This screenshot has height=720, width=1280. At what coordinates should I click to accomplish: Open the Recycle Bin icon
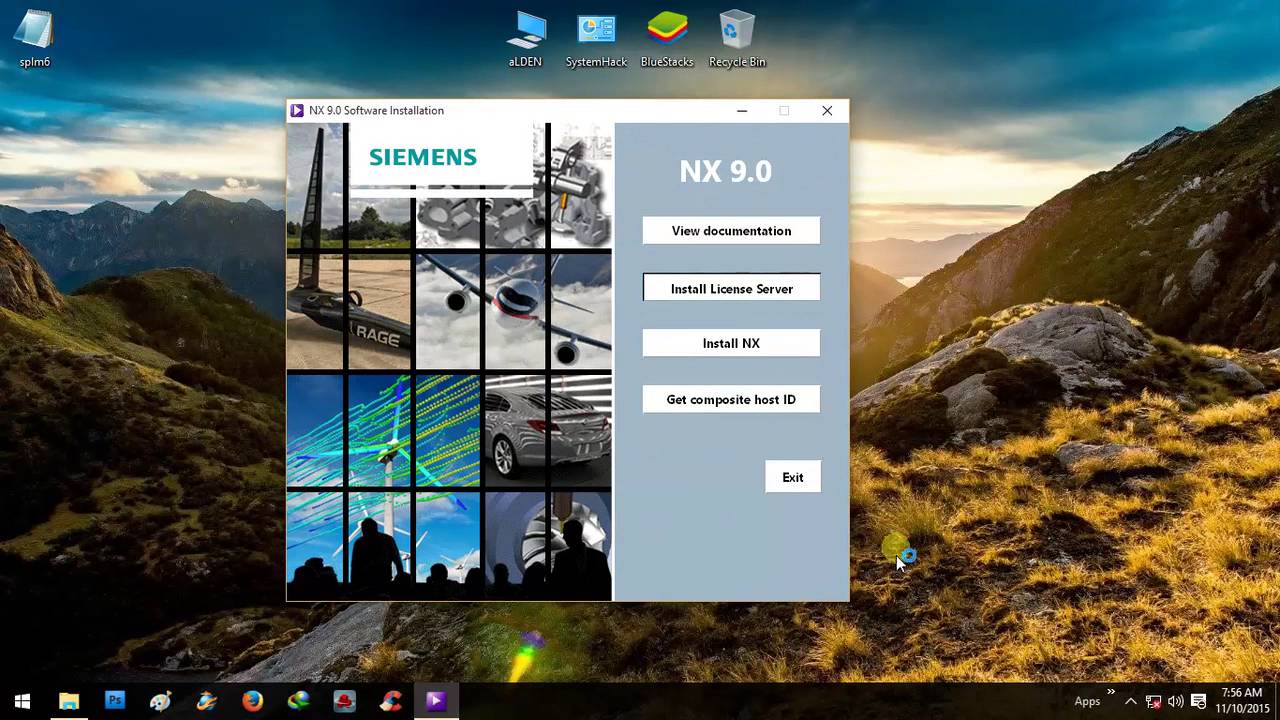tap(737, 40)
